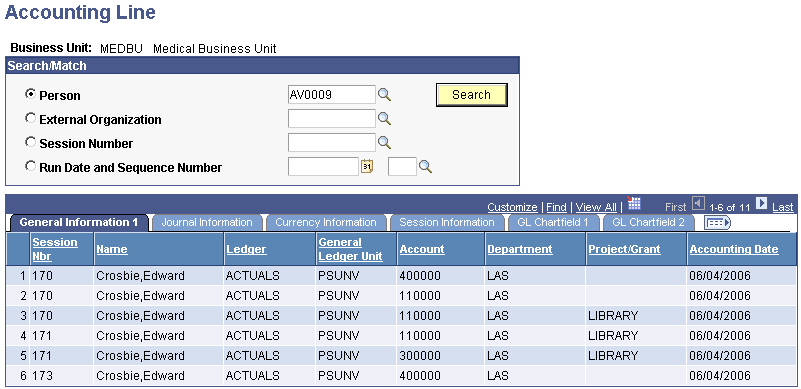The width and height of the screenshot is (801, 389).
Task: Show previous rows with left arrow
Action: pyautogui.click(x=698, y=203)
